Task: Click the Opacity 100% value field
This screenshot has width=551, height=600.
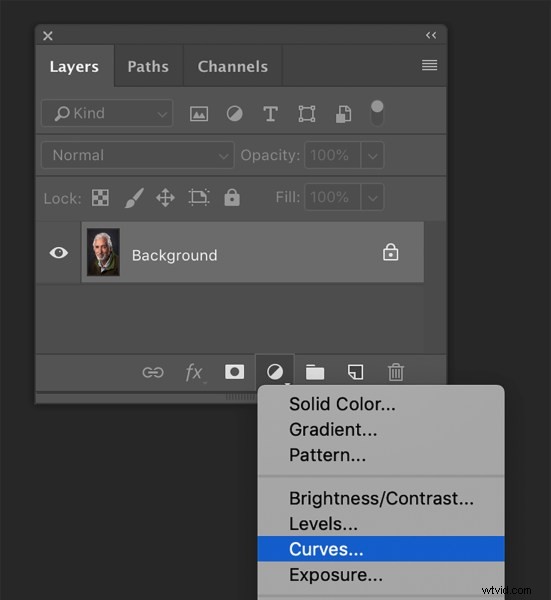Action: pos(332,155)
